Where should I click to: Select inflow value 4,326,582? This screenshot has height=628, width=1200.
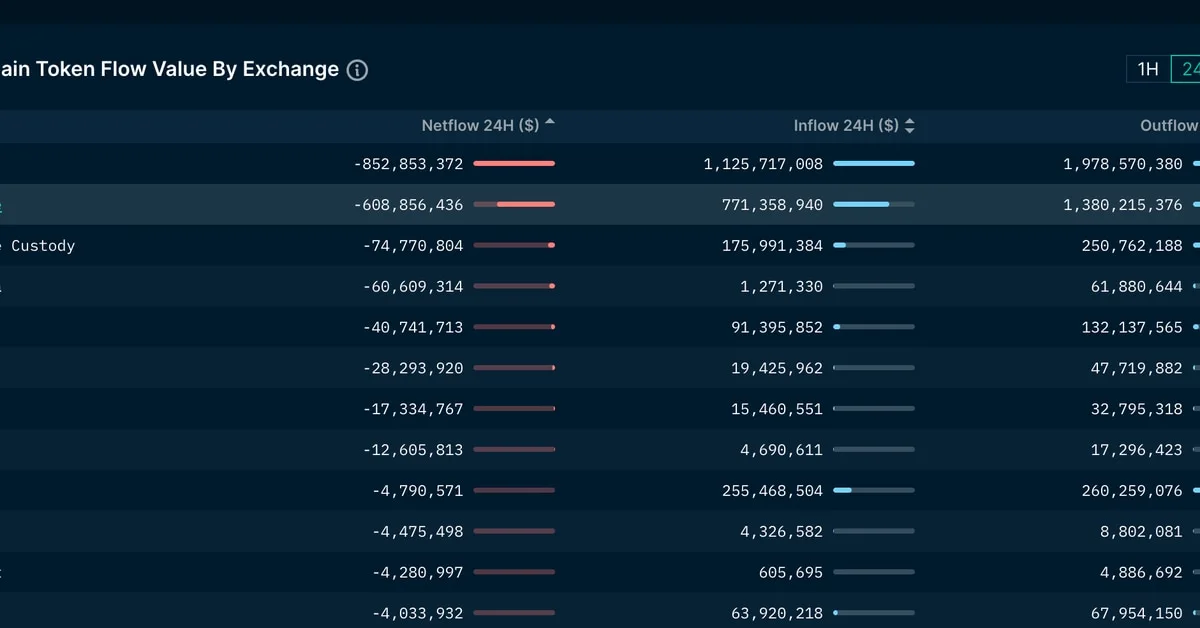tap(781, 533)
